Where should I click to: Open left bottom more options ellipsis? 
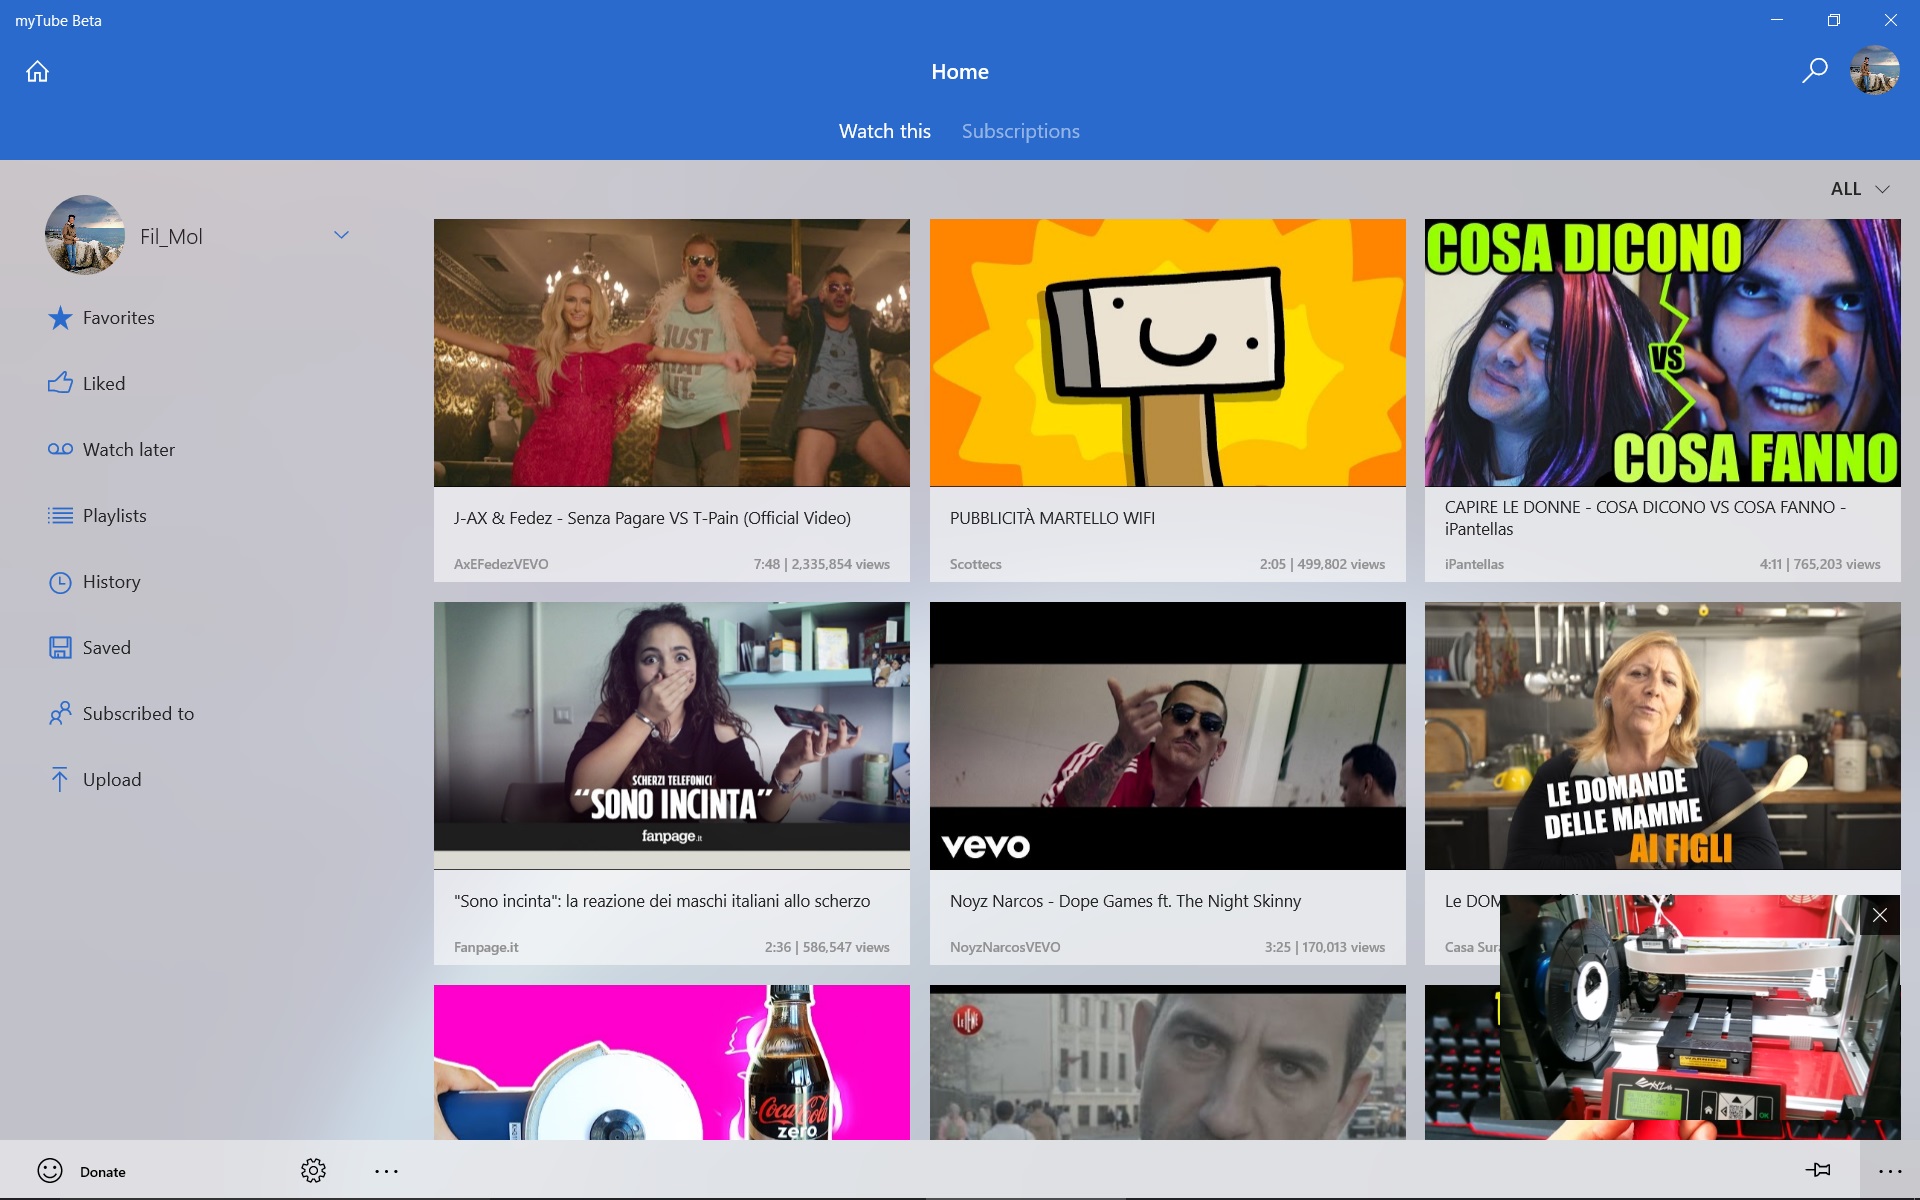(386, 1171)
